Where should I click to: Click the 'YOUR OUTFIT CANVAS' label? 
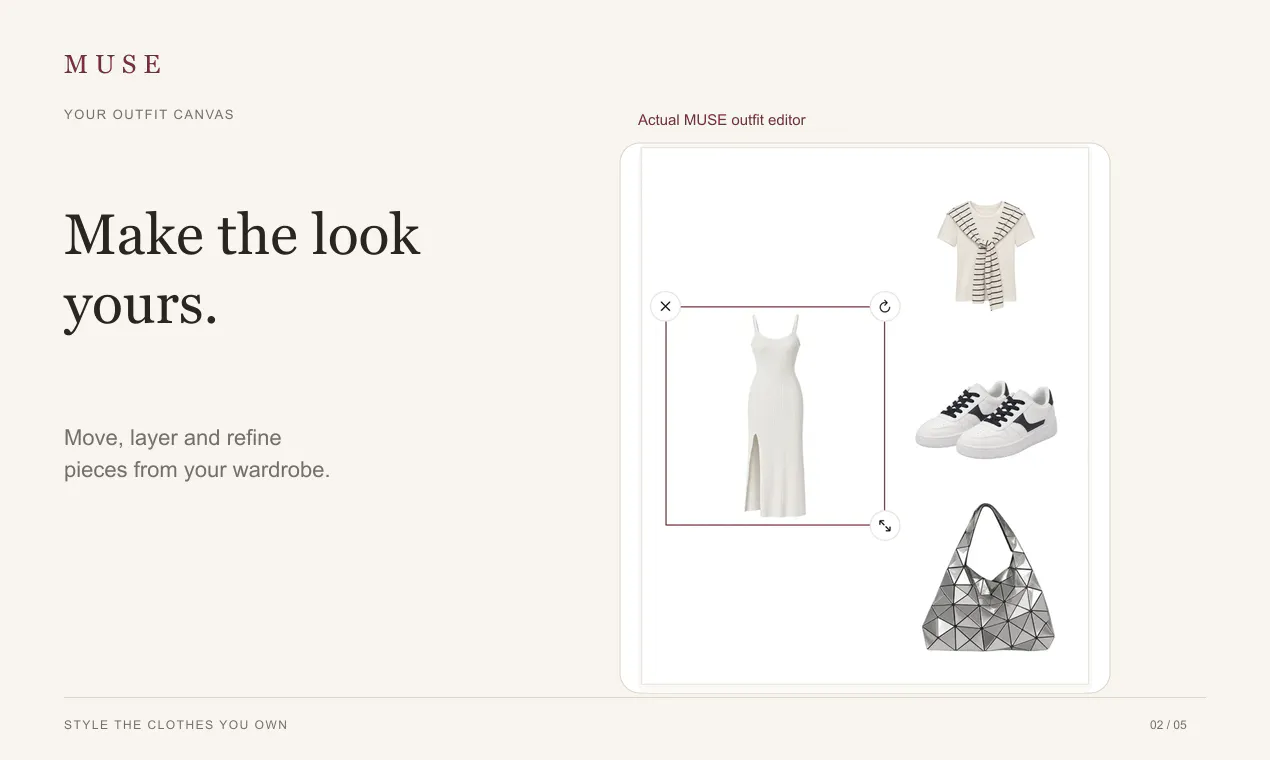[x=149, y=115]
